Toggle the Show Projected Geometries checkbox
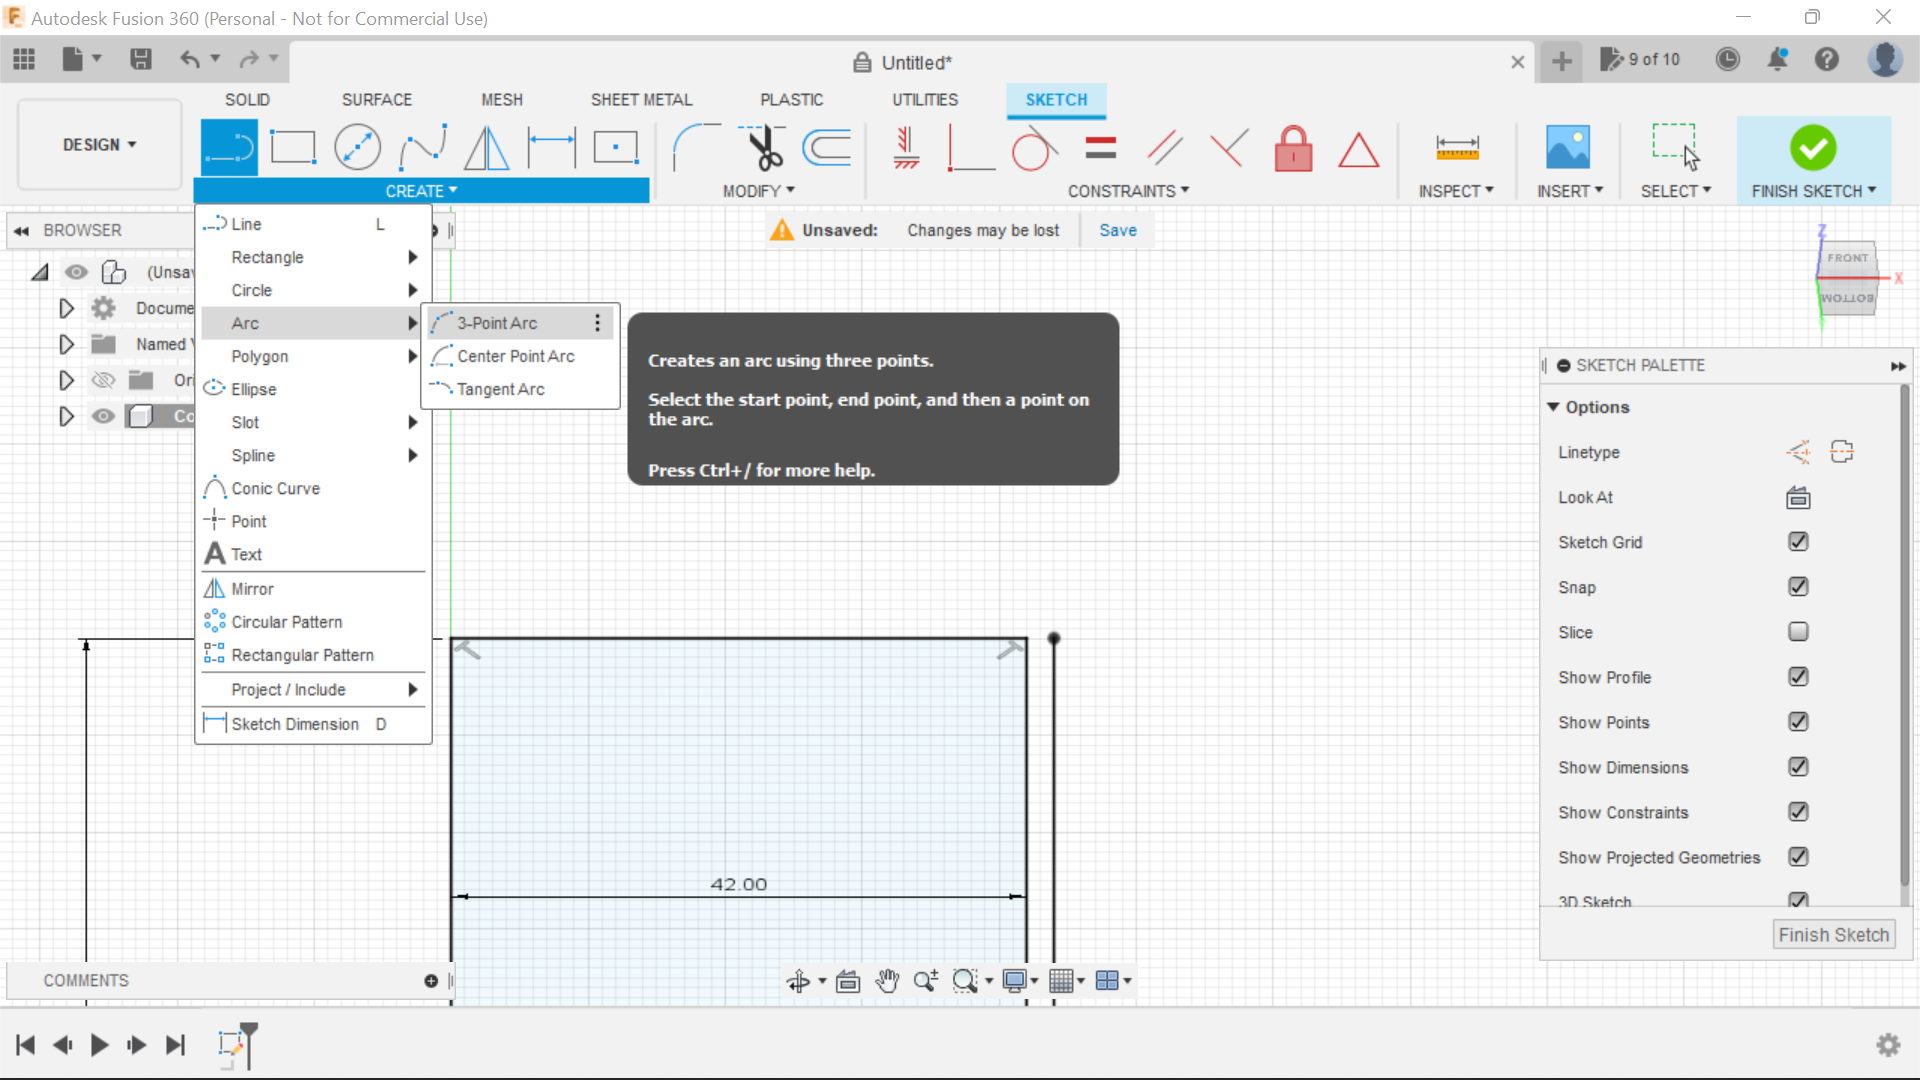The image size is (1920, 1080). coord(1798,857)
